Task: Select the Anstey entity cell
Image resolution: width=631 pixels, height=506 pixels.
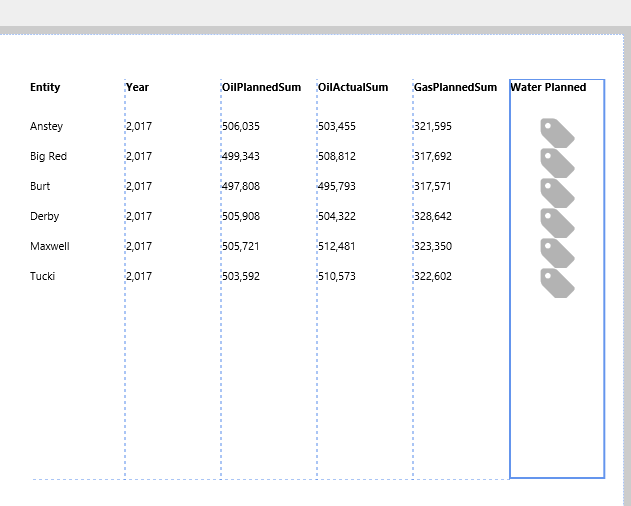Action: coord(46,126)
